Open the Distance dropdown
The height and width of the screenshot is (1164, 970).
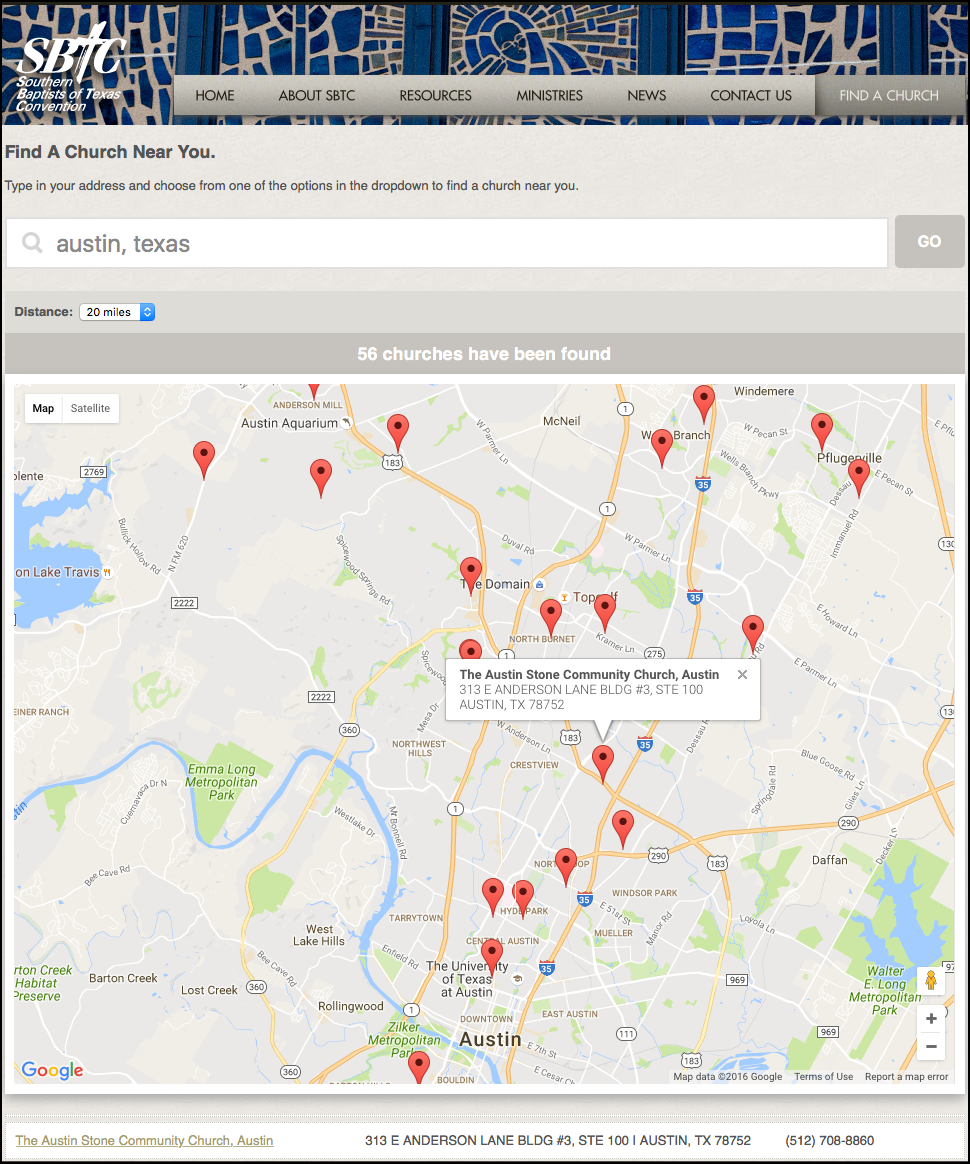click(x=117, y=312)
